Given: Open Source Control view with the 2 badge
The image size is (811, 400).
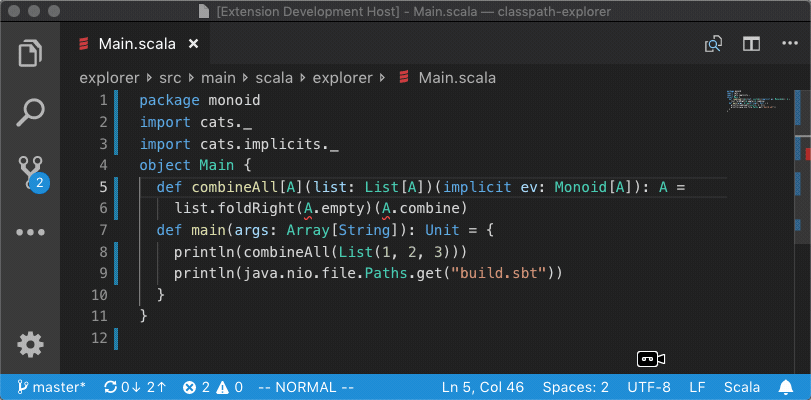Looking at the screenshot, I should click(x=32, y=173).
